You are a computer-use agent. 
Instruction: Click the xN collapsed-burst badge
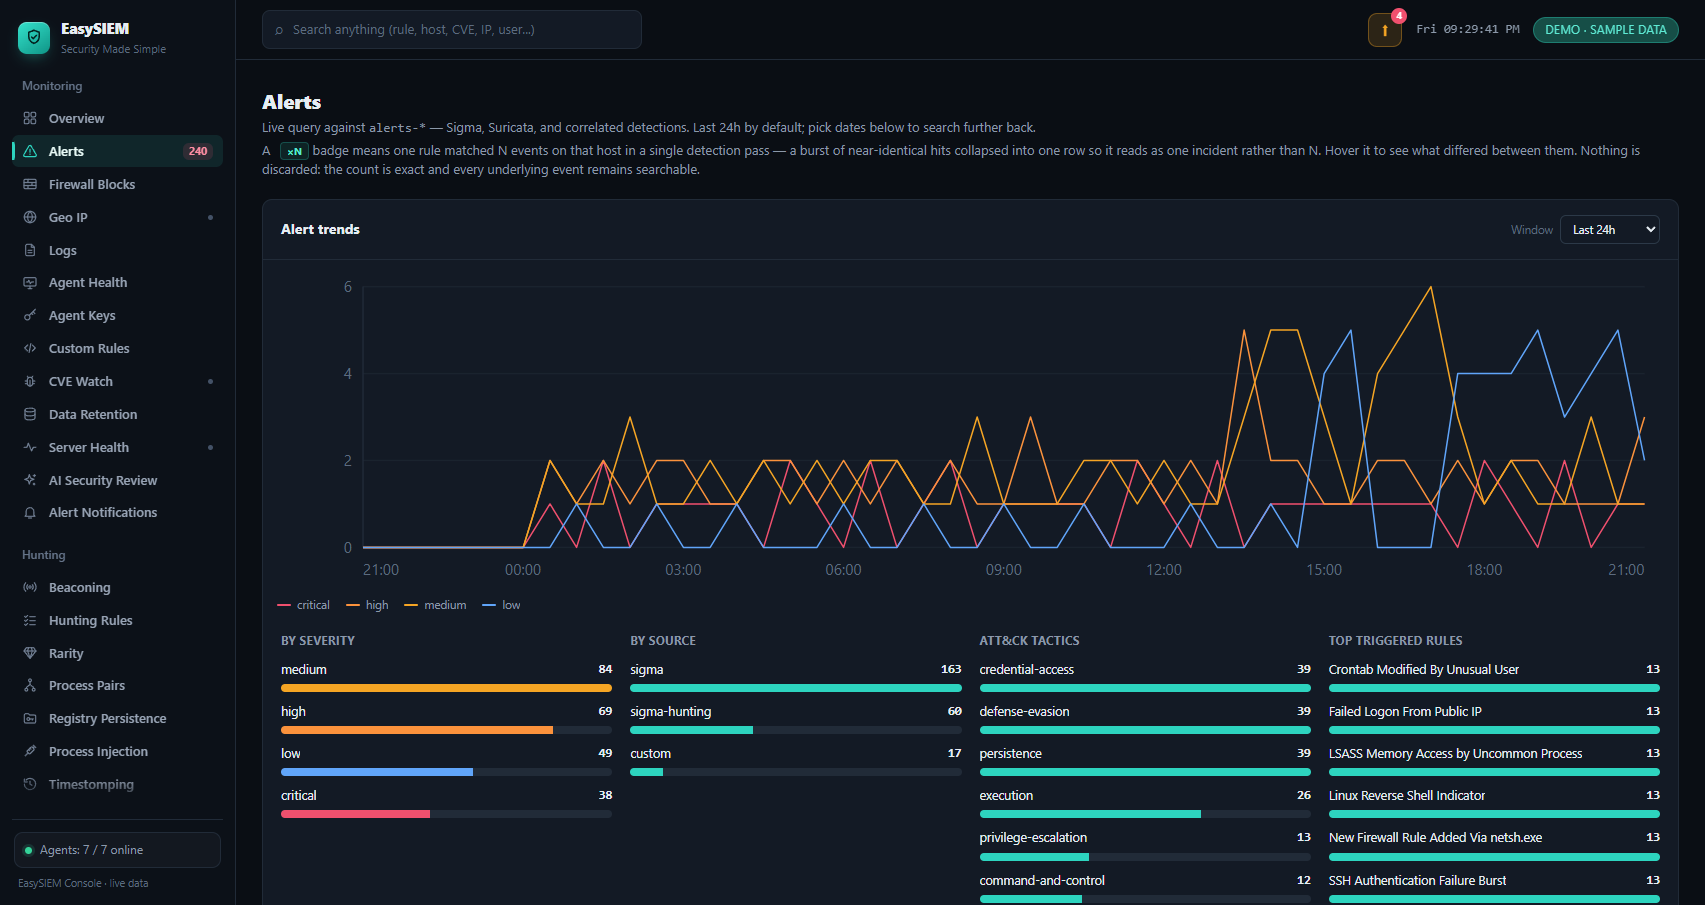click(x=294, y=151)
